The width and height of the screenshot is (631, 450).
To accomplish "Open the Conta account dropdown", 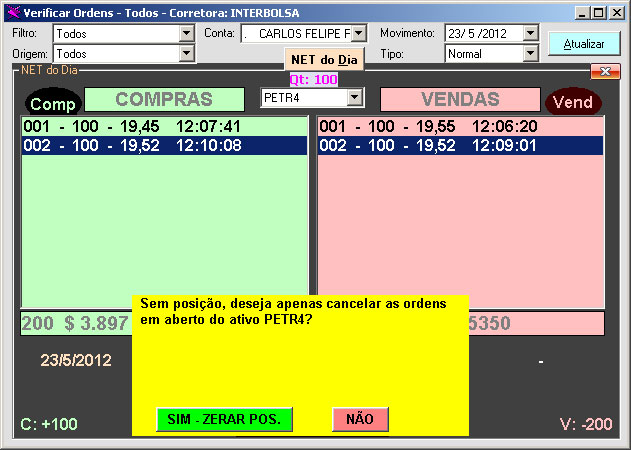I will tap(359, 33).
